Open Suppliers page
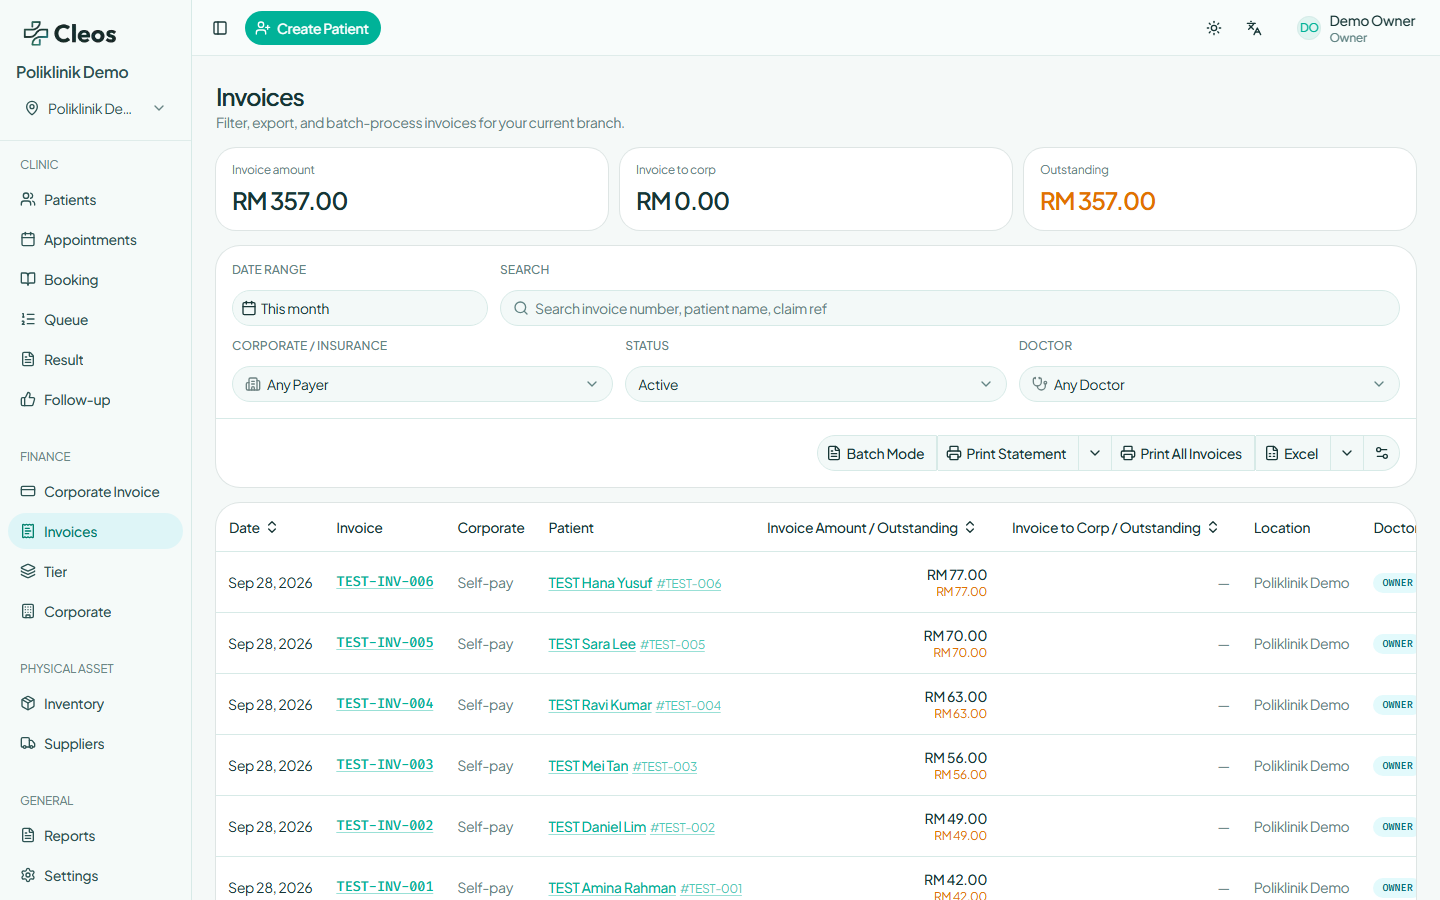The width and height of the screenshot is (1440, 900). 95,744
